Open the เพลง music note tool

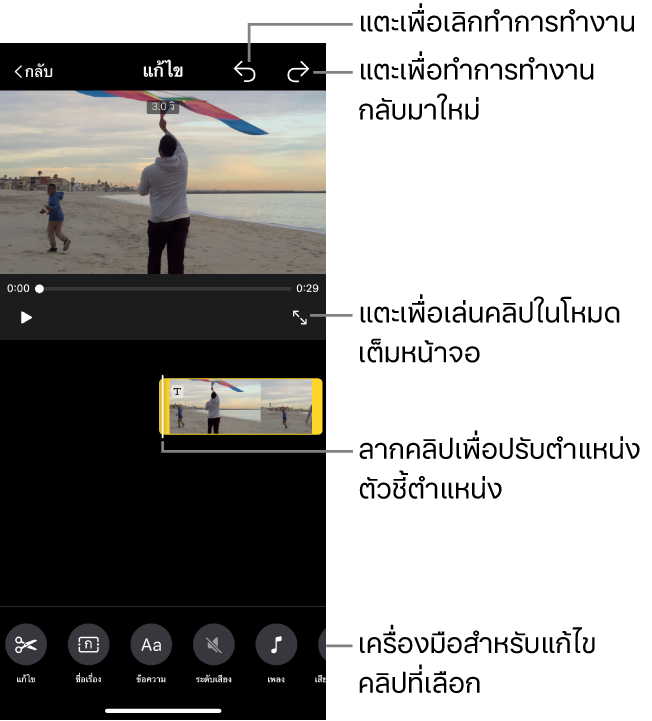coord(276,645)
